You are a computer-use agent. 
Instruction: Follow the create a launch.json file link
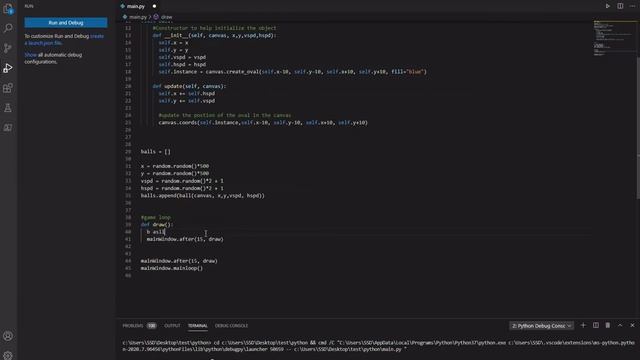coord(64,39)
